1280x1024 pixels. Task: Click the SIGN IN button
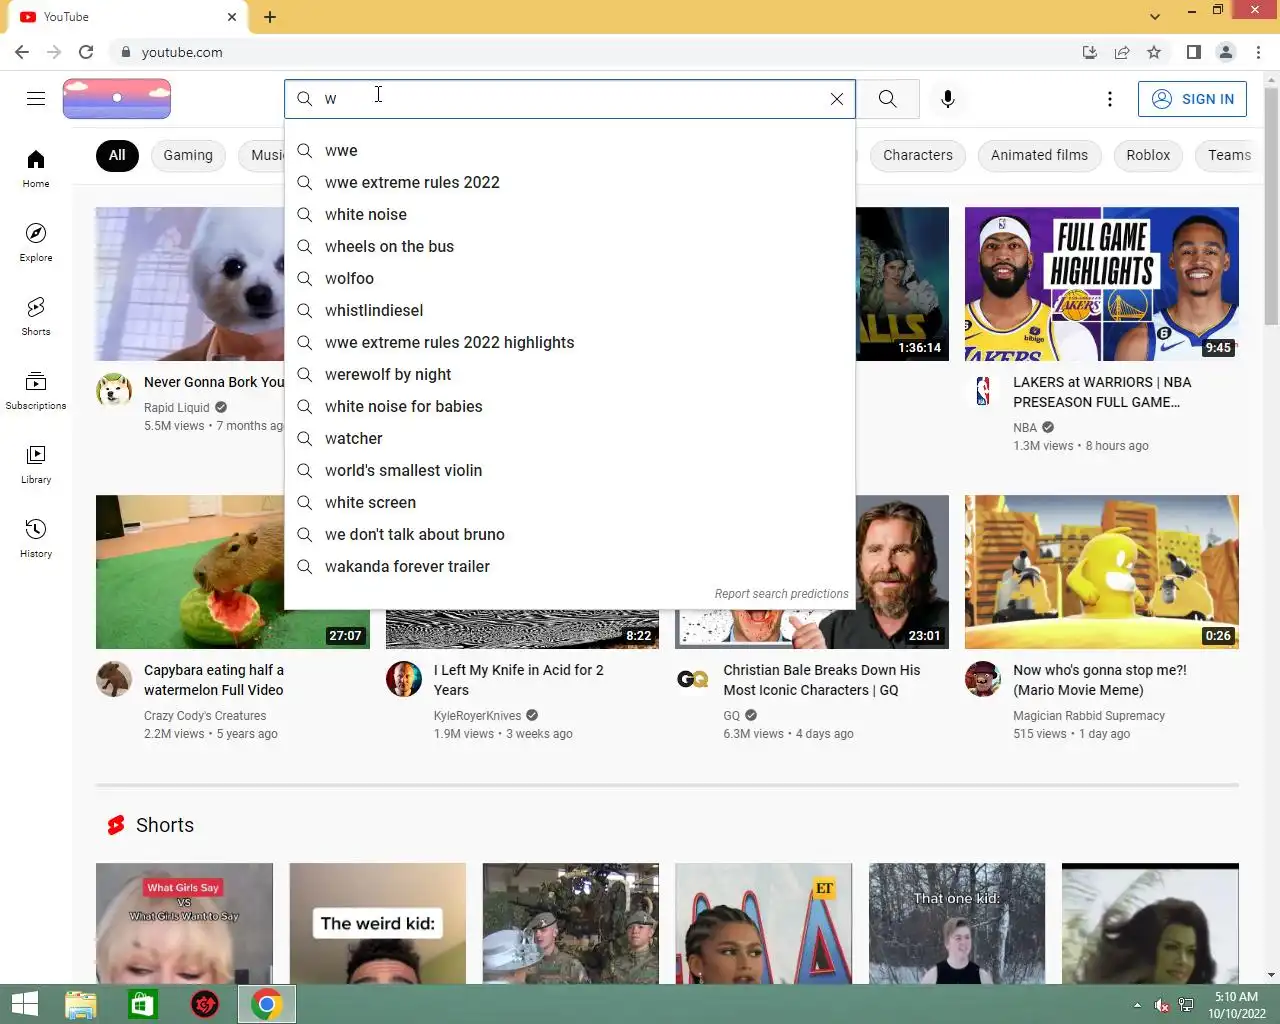click(x=1192, y=99)
